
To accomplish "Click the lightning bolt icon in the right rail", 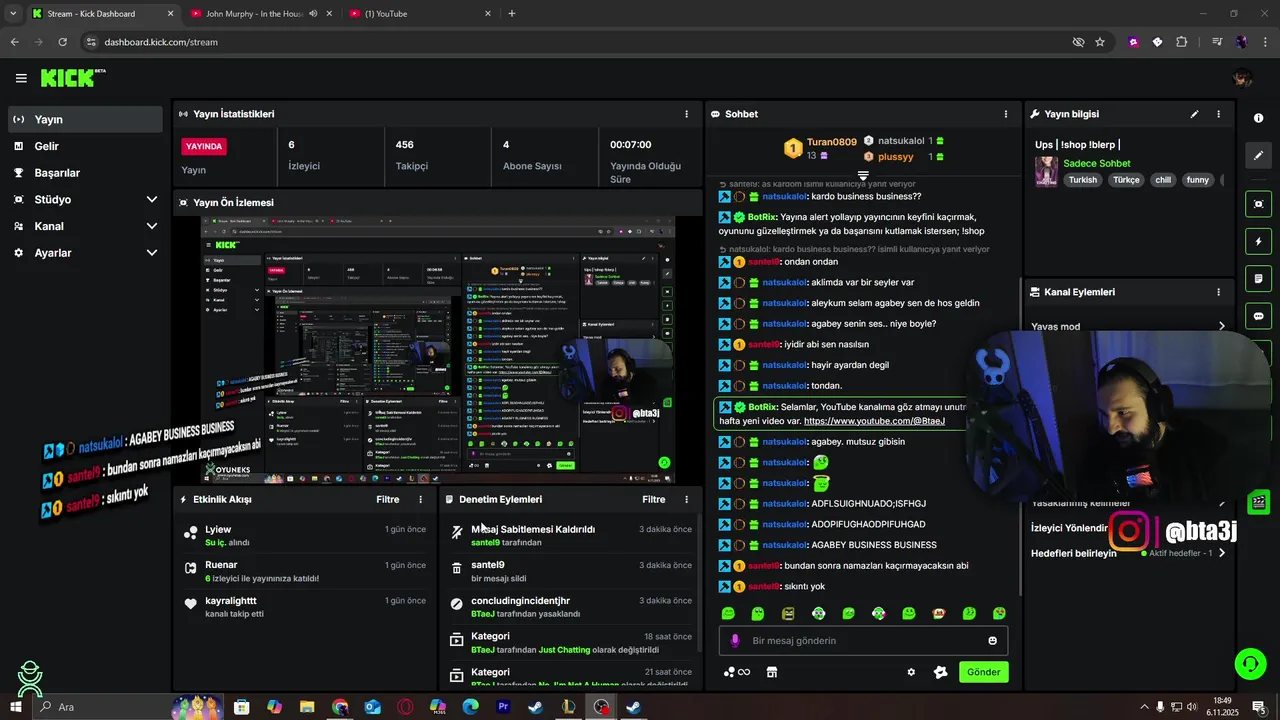I will tap(1258, 241).
